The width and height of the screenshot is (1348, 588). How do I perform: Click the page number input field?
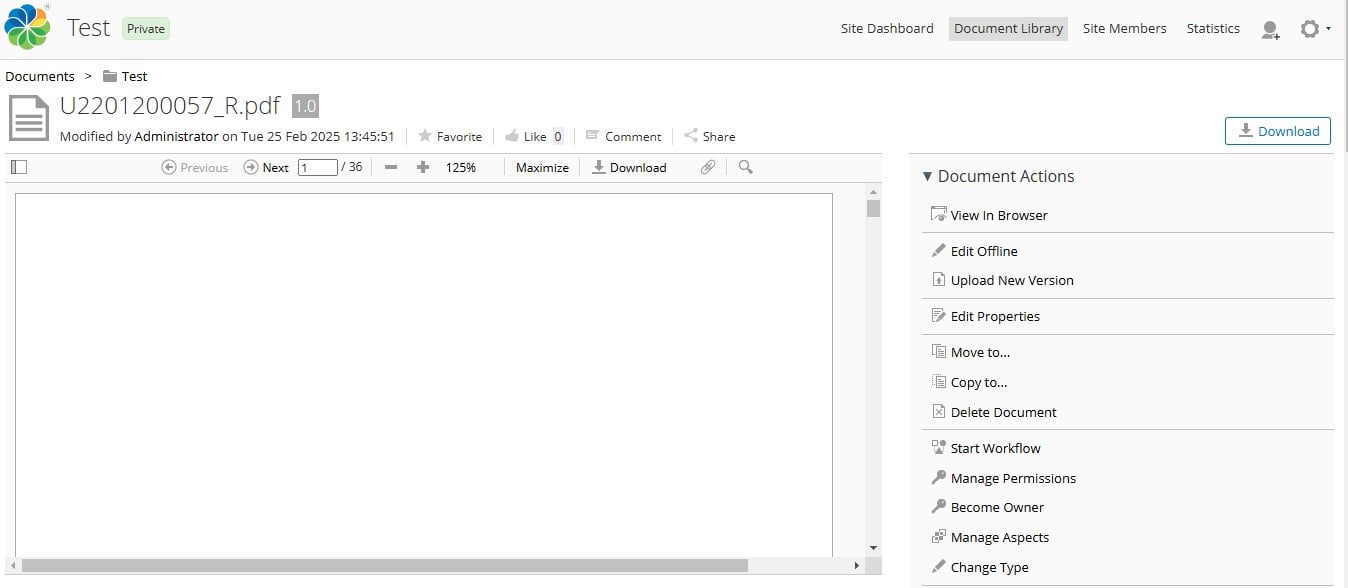click(x=318, y=167)
